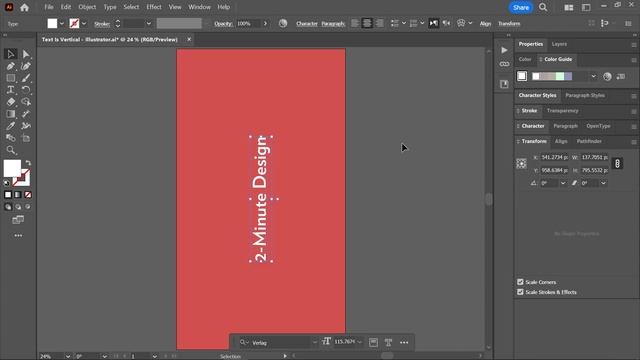
Task: Open the Character link in control bar
Action: click(x=307, y=24)
